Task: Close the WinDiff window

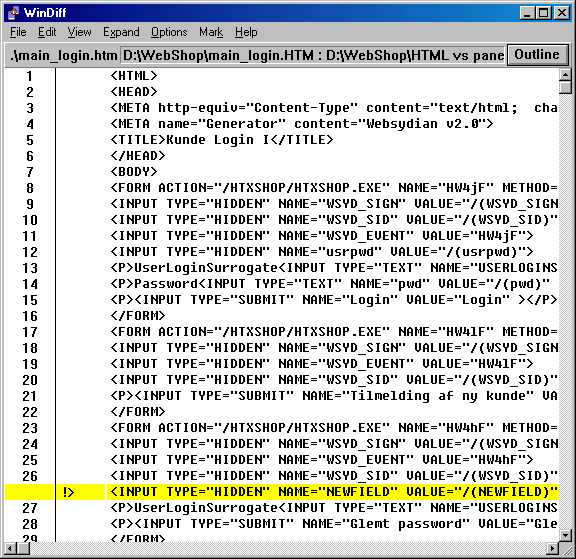Action: [x=562, y=13]
